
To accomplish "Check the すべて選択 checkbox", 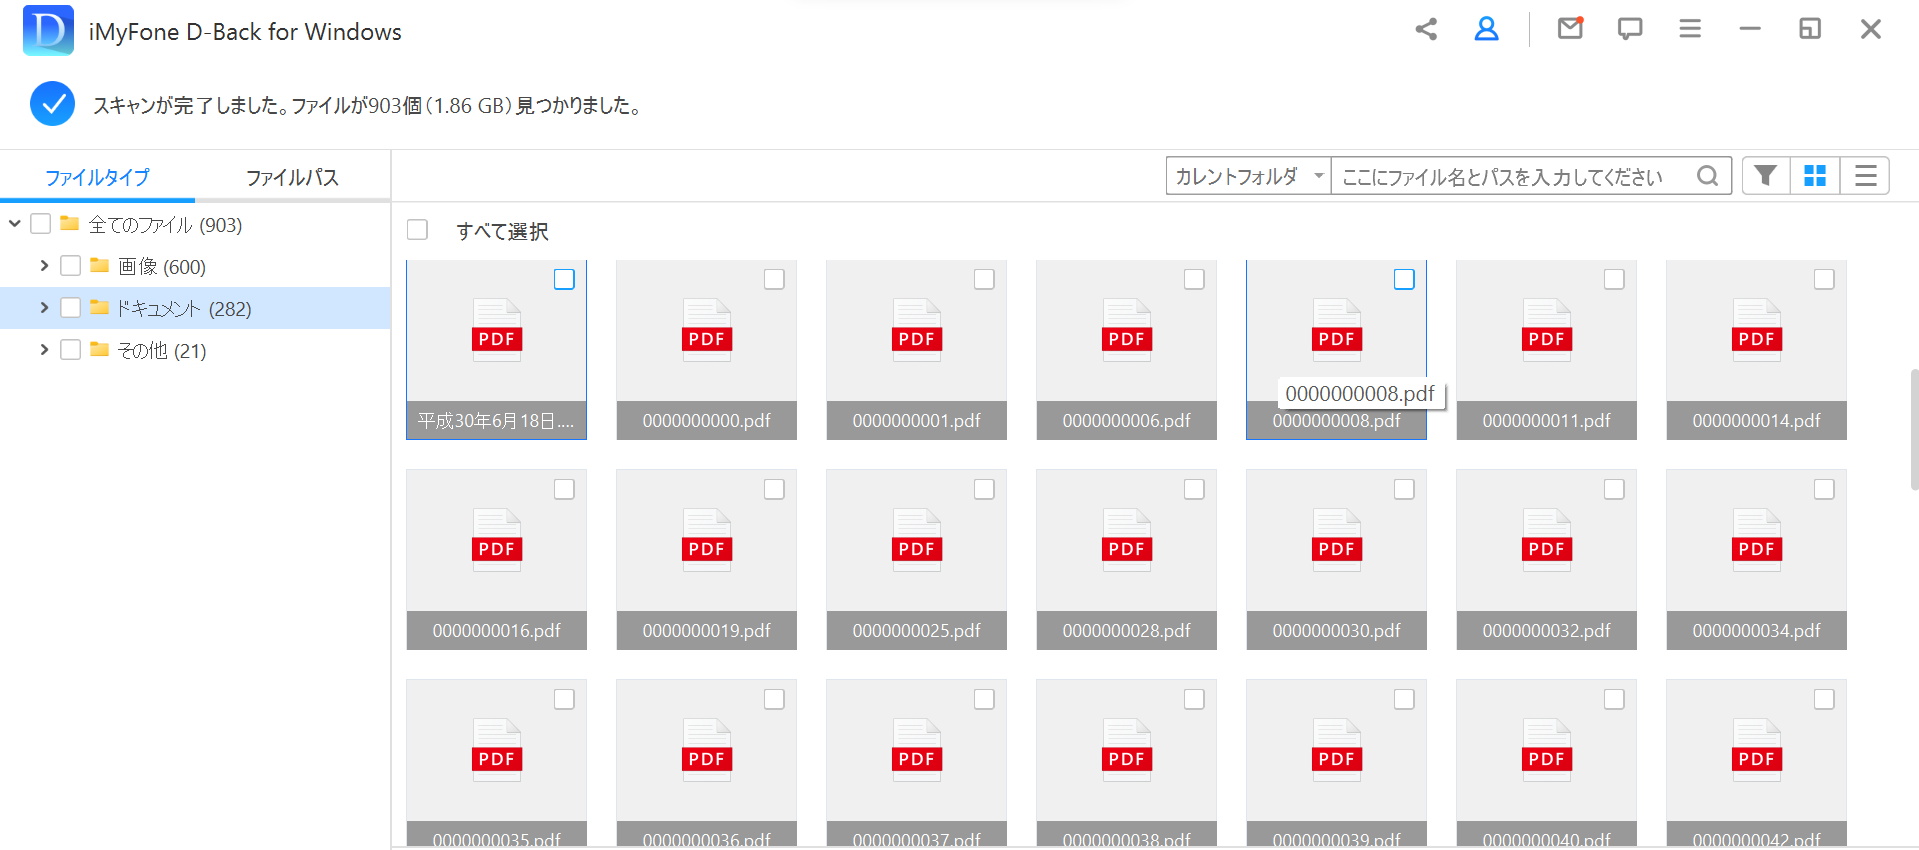I will 418,230.
